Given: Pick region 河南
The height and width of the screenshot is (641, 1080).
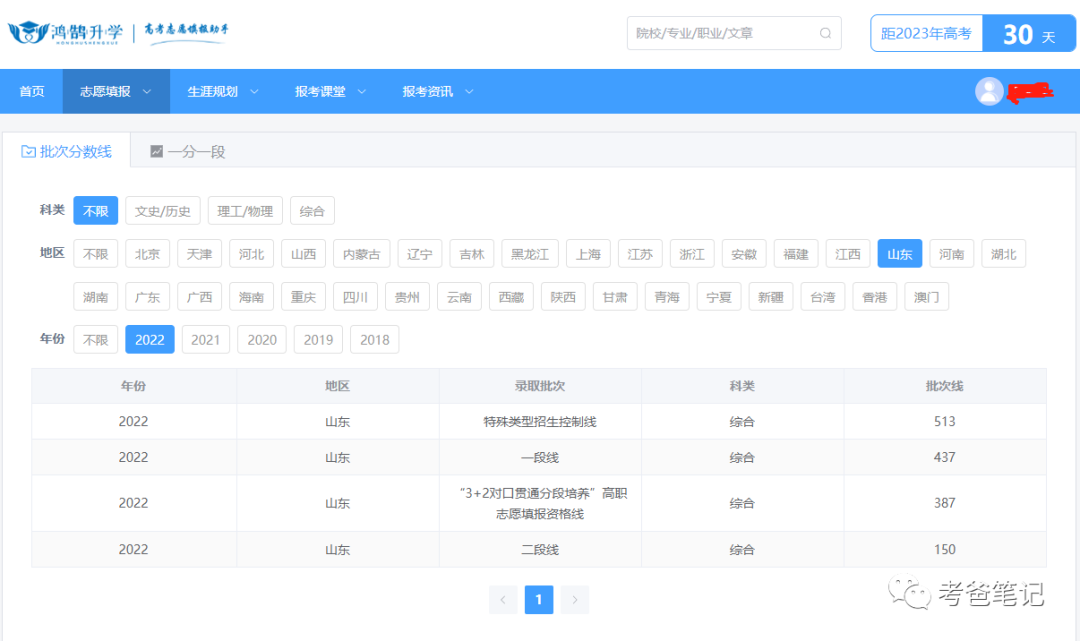Looking at the screenshot, I should (952, 254).
